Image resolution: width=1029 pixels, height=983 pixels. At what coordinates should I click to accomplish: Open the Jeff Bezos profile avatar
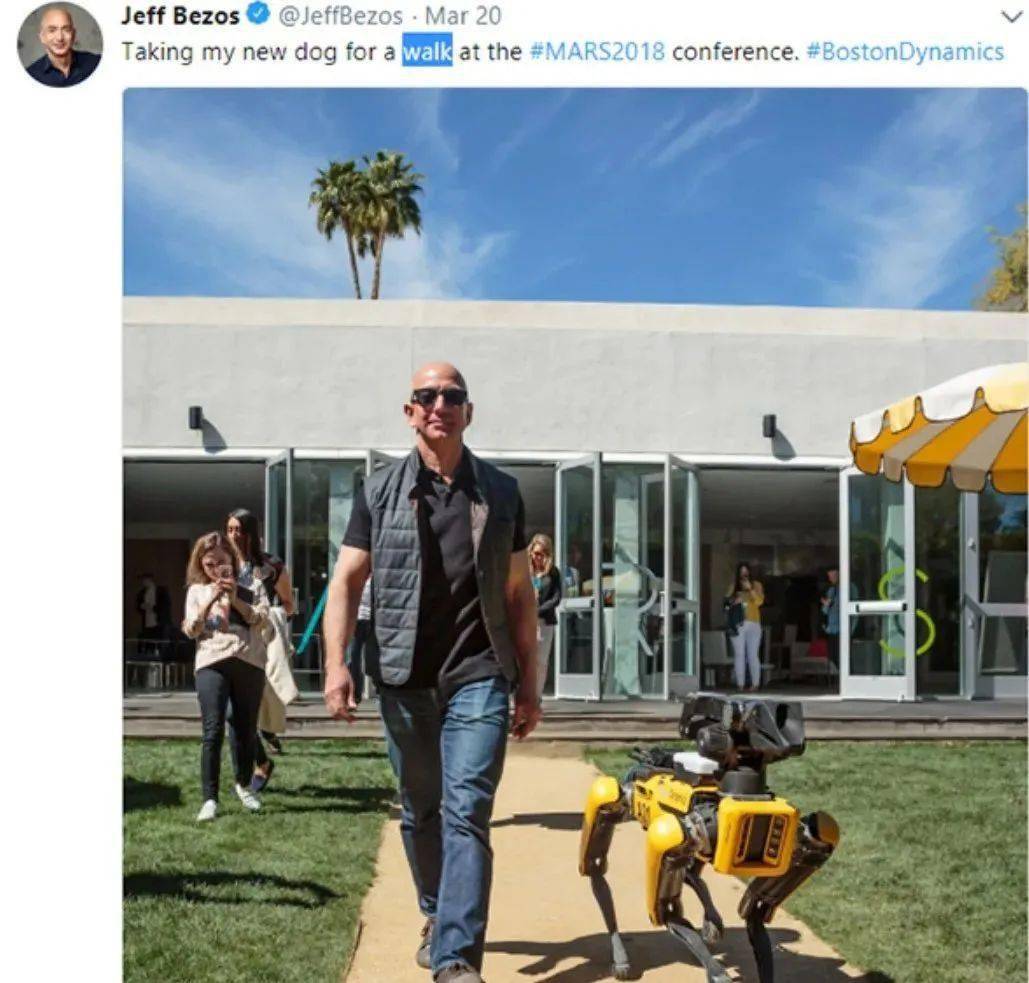pos(60,44)
